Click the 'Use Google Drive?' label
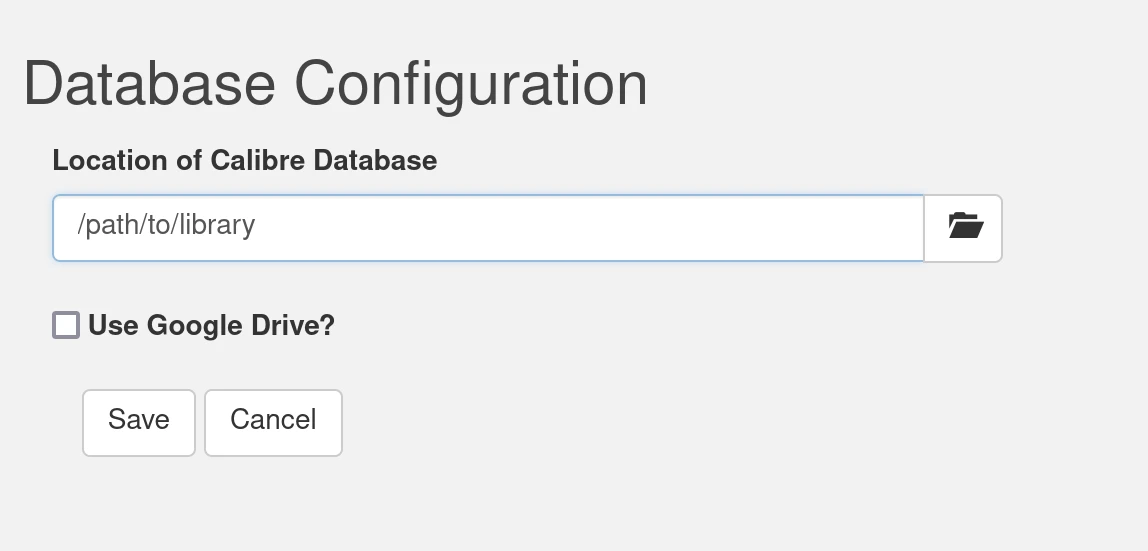 [x=211, y=325]
